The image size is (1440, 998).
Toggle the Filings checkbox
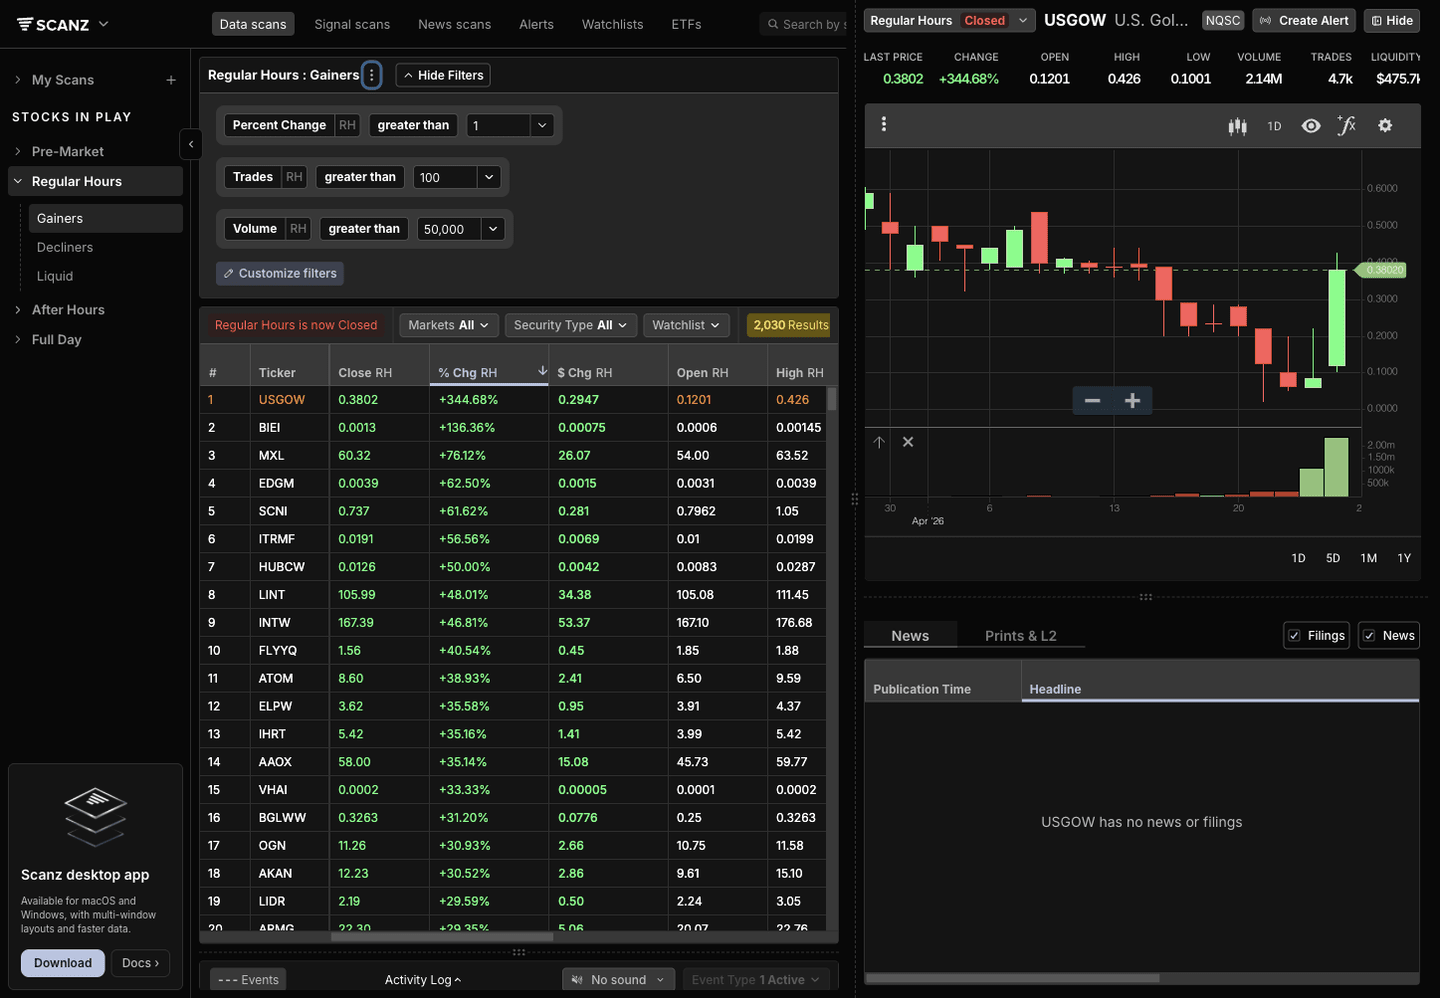(x=1294, y=636)
